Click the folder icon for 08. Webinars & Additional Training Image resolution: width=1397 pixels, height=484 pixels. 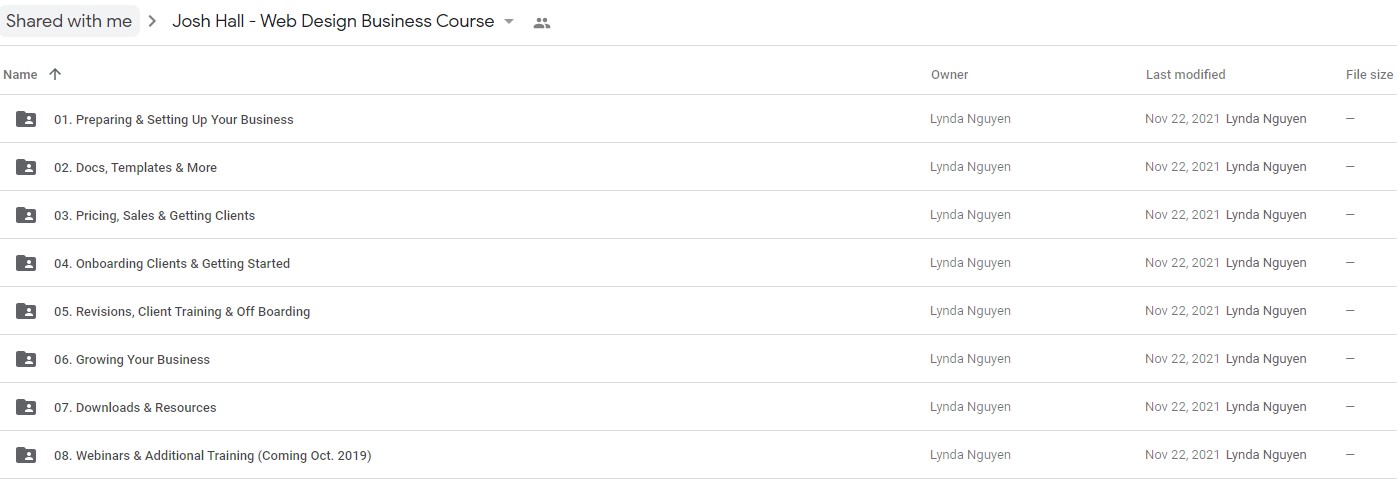point(26,455)
